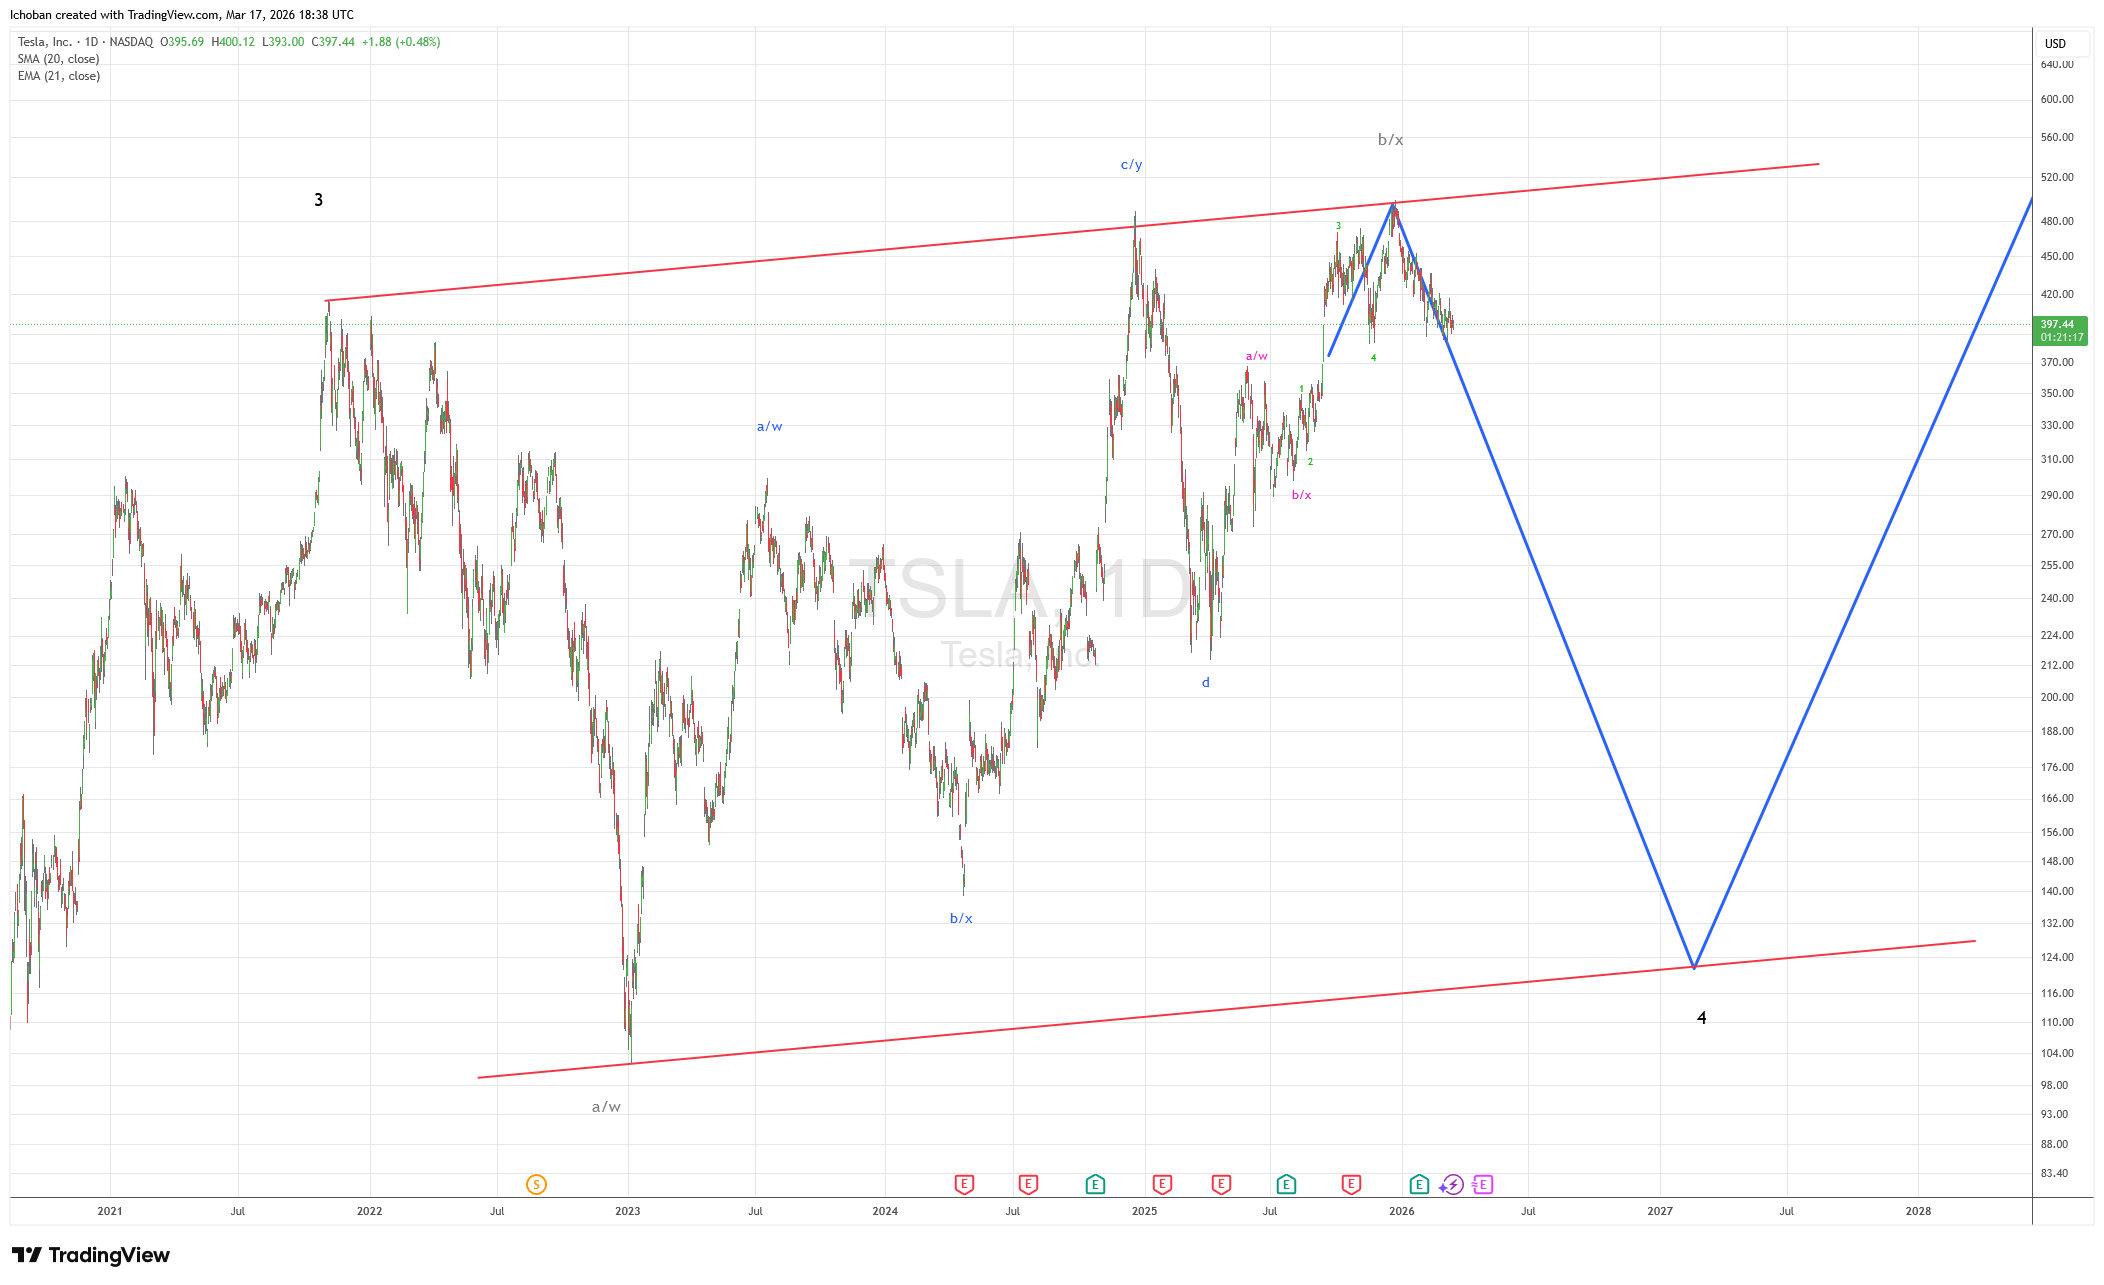This screenshot has height=1285, width=2104.
Task: Select the gray b/x label near the top
Action: (1390, 140)
